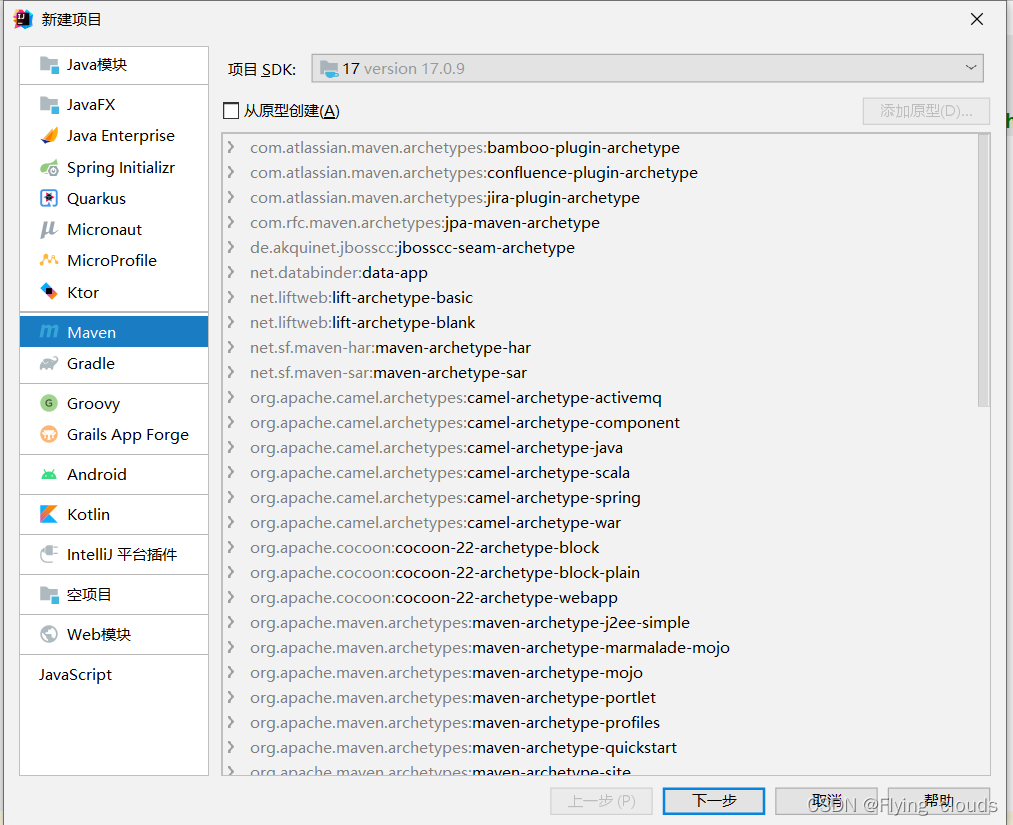Image resolution: width=1013 pixels, height=825 pixels.
Task: Click the 上一步 (P) button
Action: click(601, 801)
